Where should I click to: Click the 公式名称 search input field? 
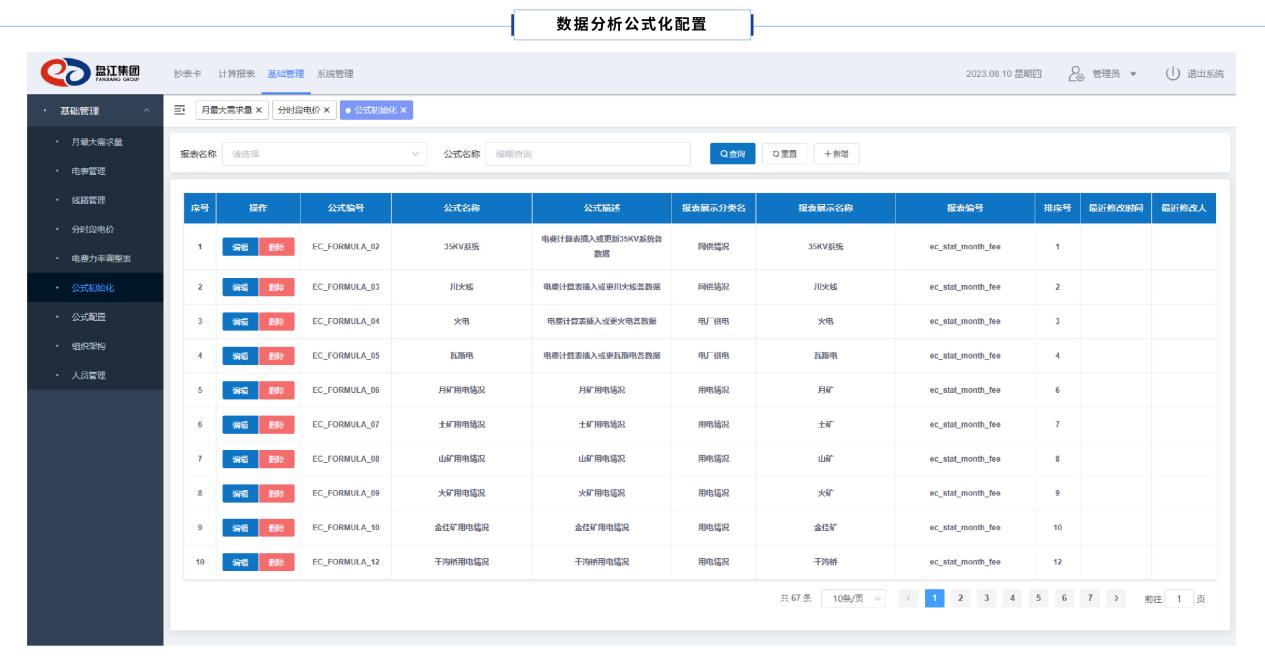[x=588, y=154]
